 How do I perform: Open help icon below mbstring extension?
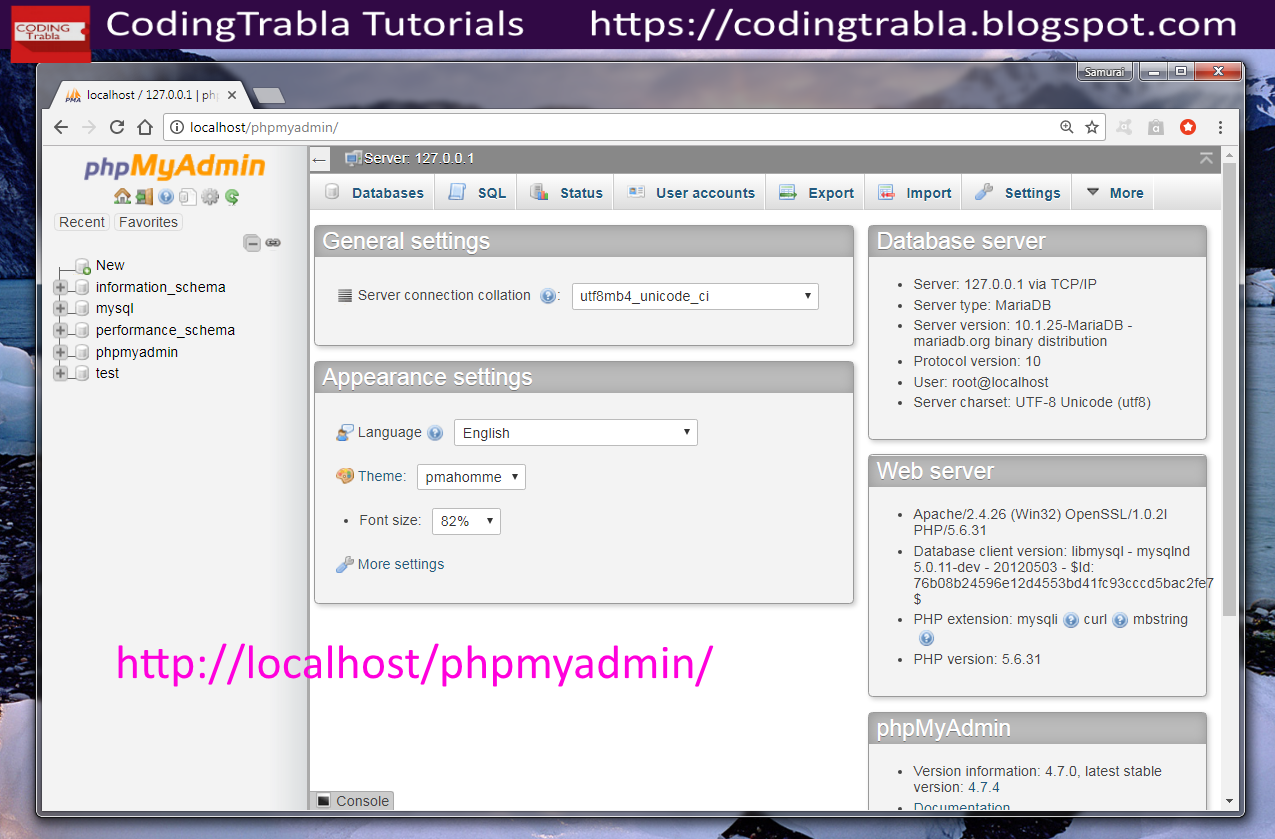pos(926,639)
